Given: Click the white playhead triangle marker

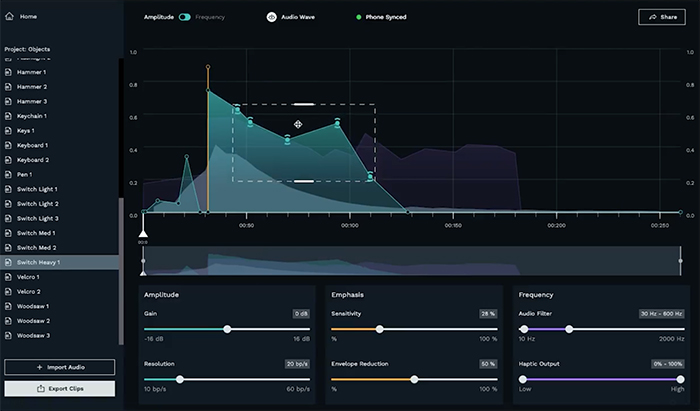Looking at the screenshot, I should pos(143,231).
